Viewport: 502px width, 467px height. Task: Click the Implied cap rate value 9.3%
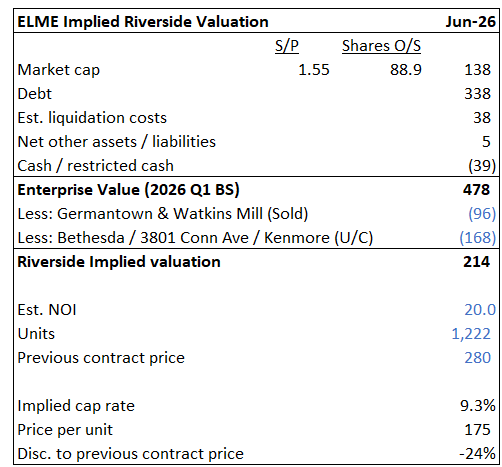tap(478, 406)
